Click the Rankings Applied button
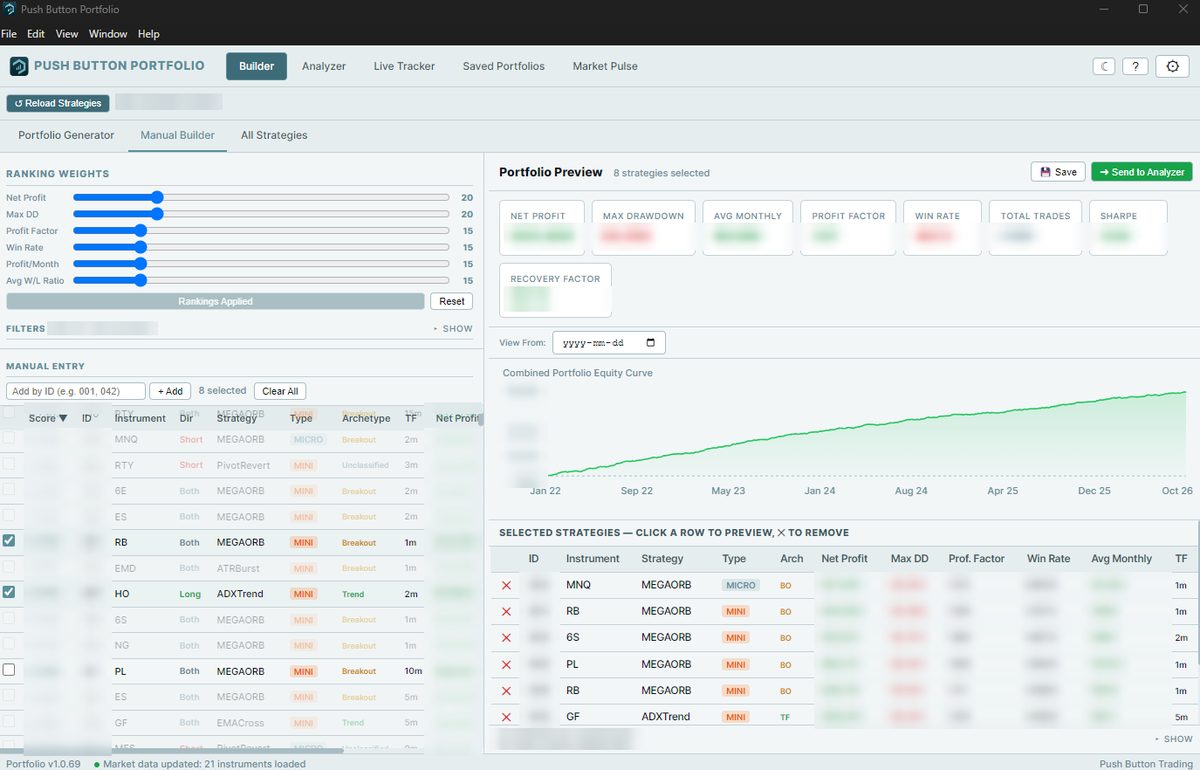 click(x=215, y=301)
